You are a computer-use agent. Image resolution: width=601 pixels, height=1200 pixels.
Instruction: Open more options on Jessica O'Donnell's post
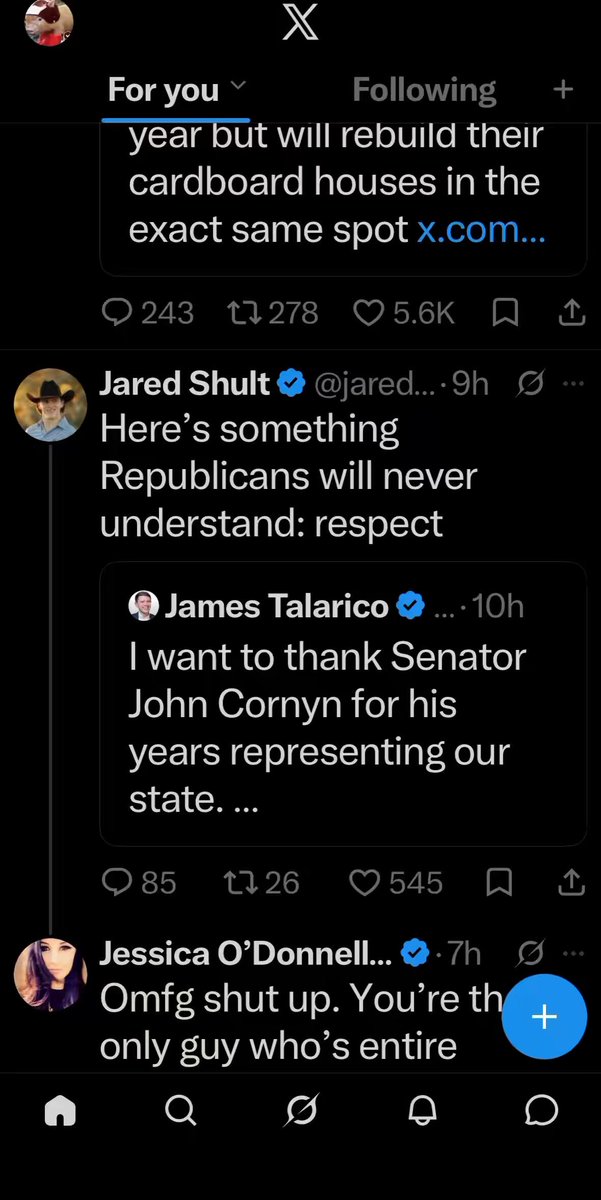point(572,953)
